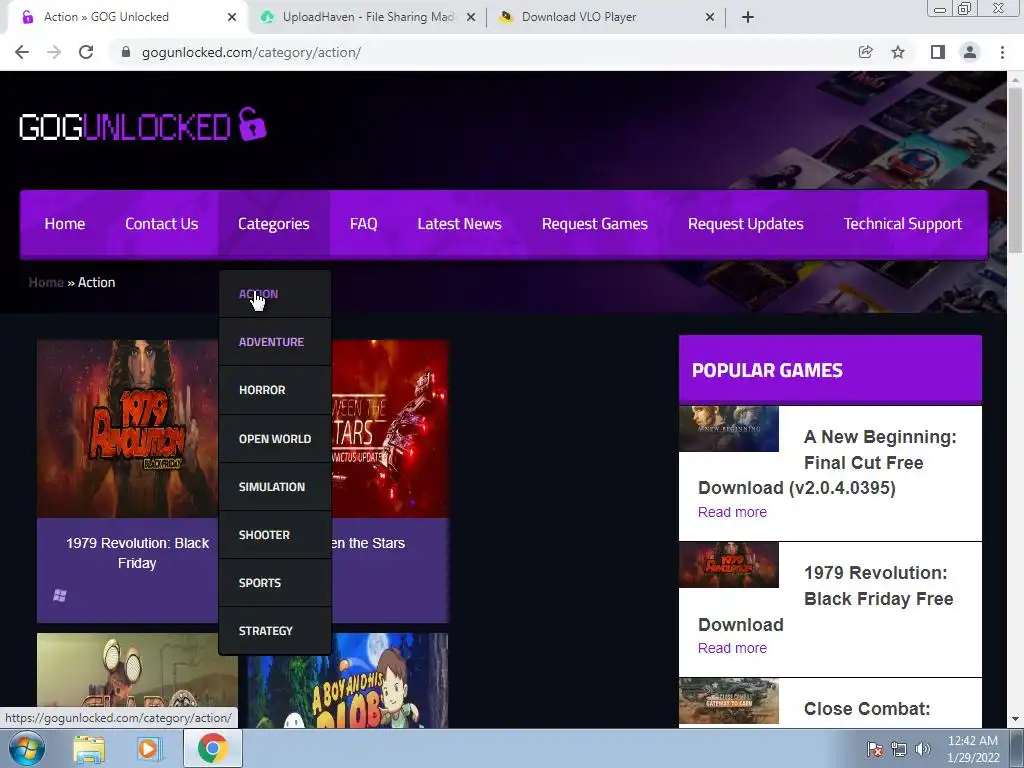Select Adventure in the Categories dropdown

tap(275, 342)
